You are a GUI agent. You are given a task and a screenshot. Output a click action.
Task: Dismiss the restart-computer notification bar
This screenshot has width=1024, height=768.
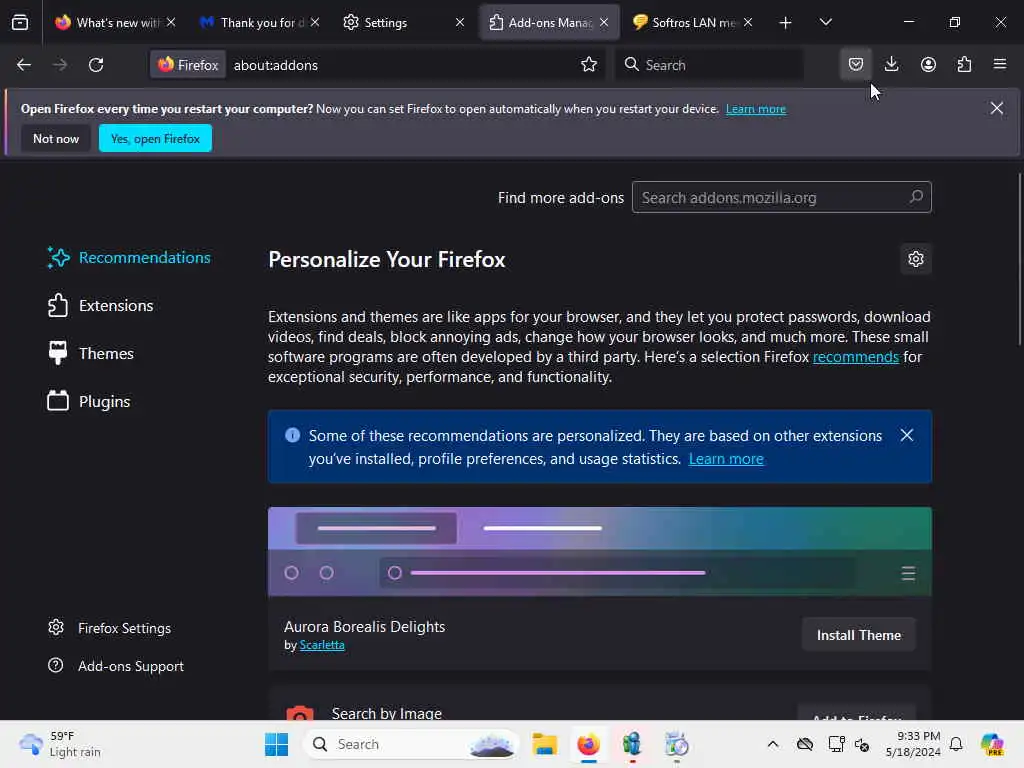coord(997,108)
